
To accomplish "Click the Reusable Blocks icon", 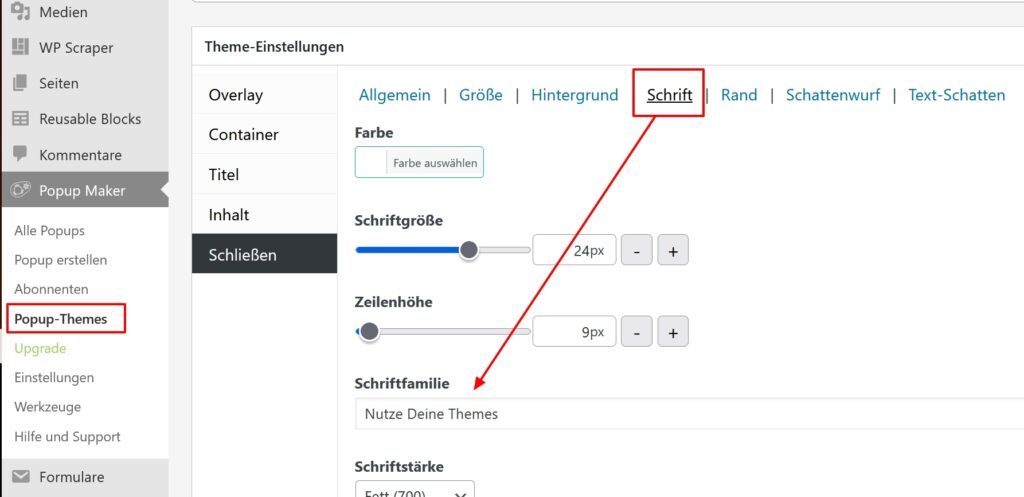I will [20, 119].
